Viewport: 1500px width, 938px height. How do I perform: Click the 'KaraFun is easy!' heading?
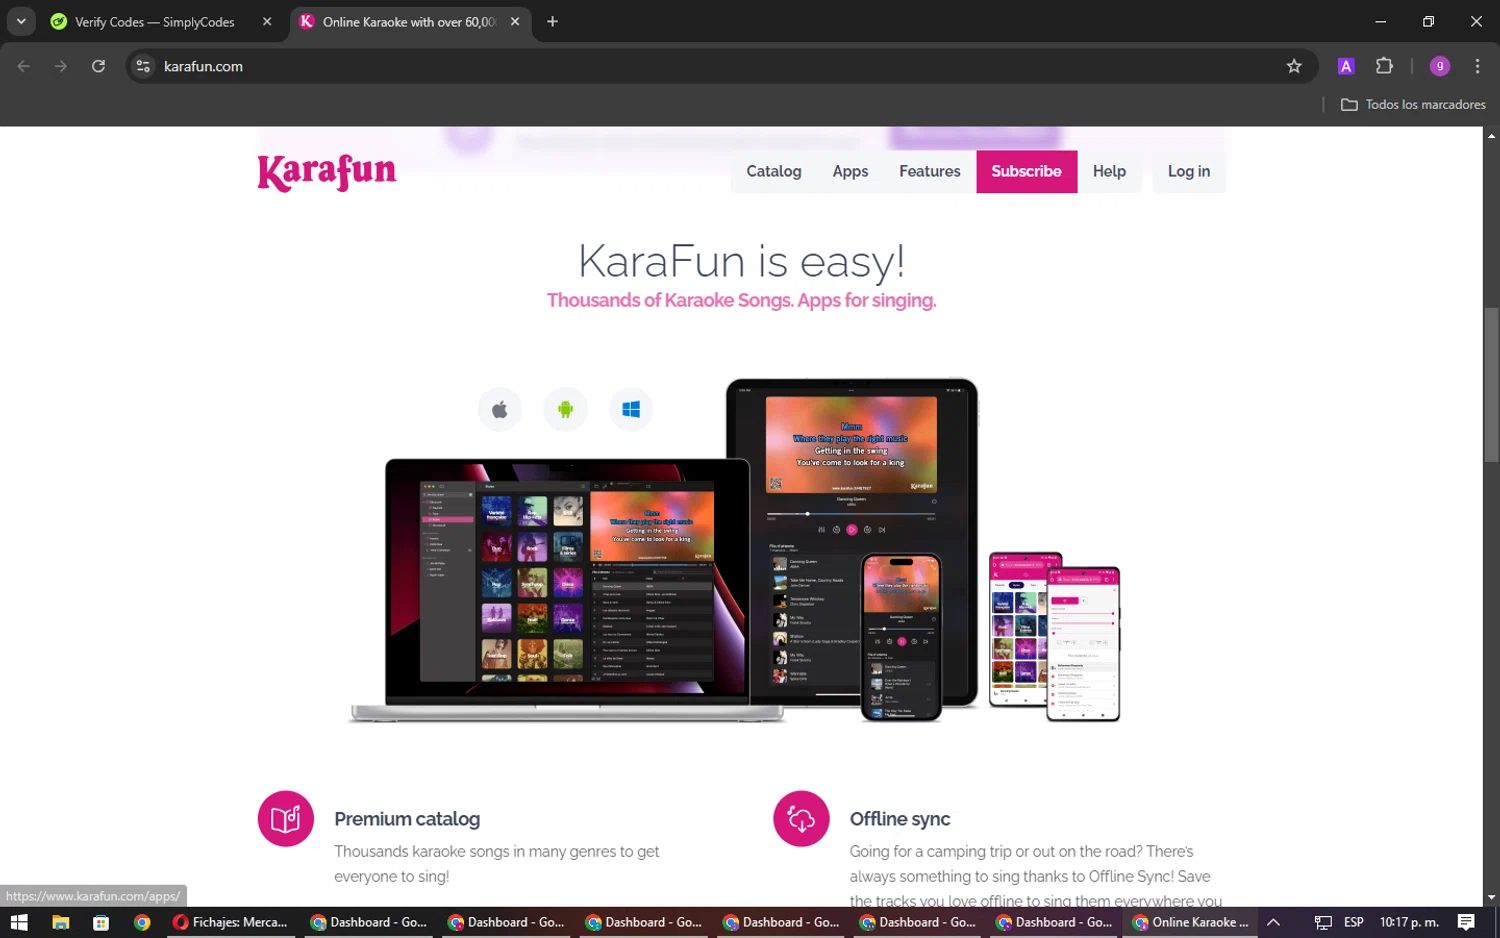(741, 261)
